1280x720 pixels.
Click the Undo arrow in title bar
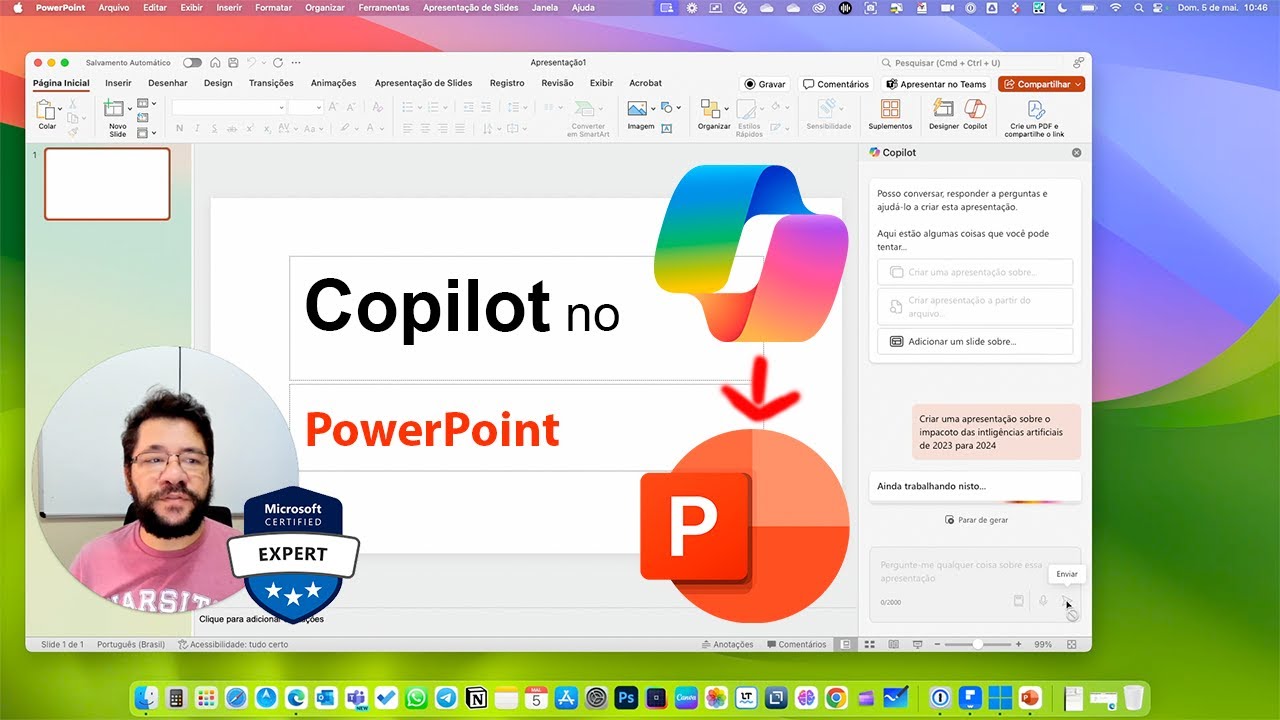coord(252,62)
